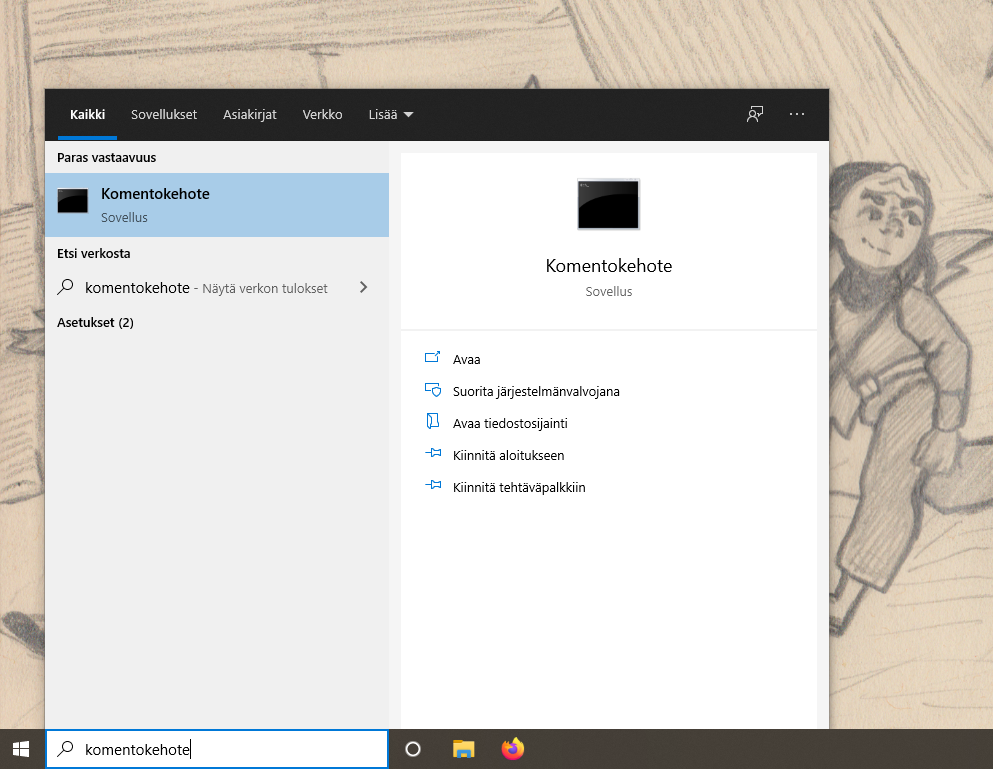Image resolution: width=993 pixels, height=769 pixels.
Task: Open the Windows Start menu
Action: [x=21, y=749]
